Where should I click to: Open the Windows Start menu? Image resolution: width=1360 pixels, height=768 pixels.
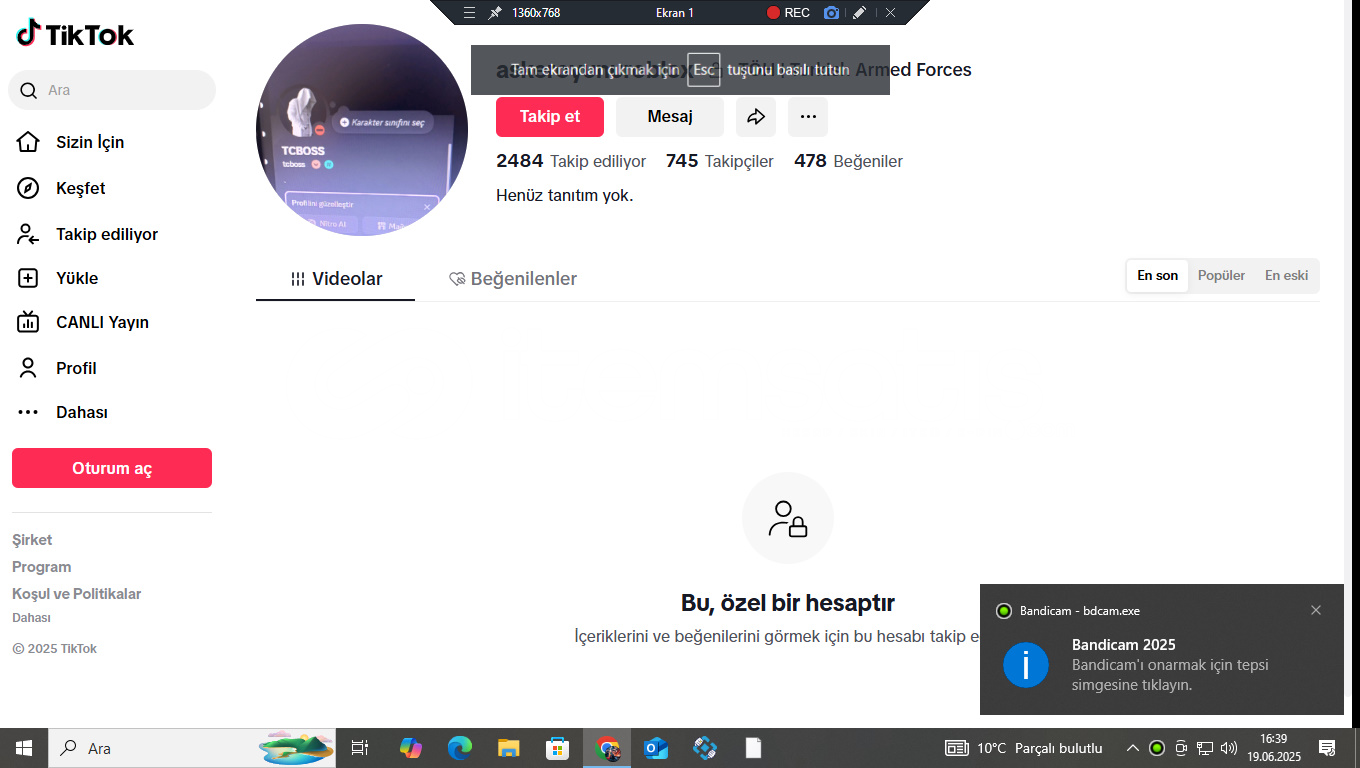(x=24, y=748)
